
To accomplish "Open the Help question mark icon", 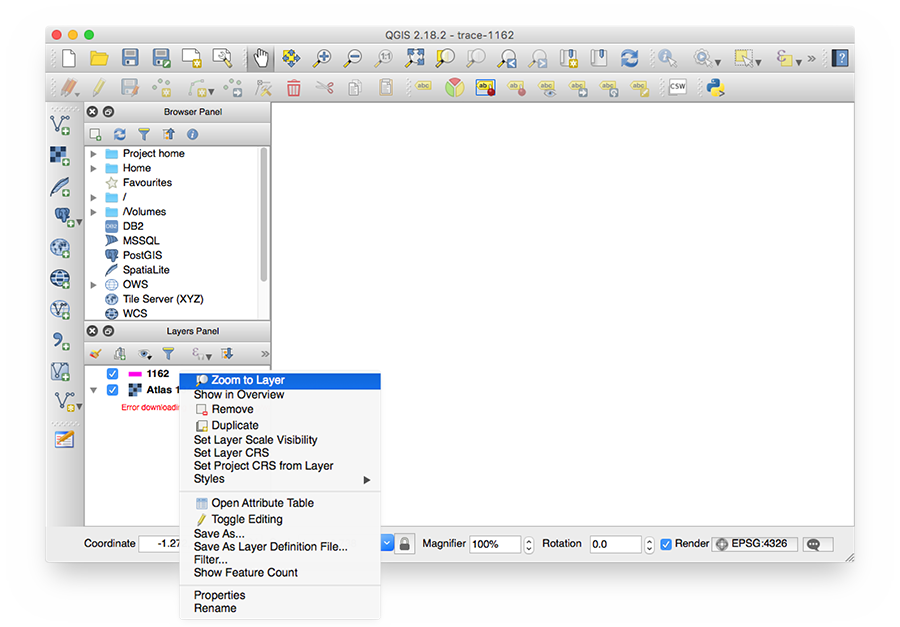I will point(840,58).
